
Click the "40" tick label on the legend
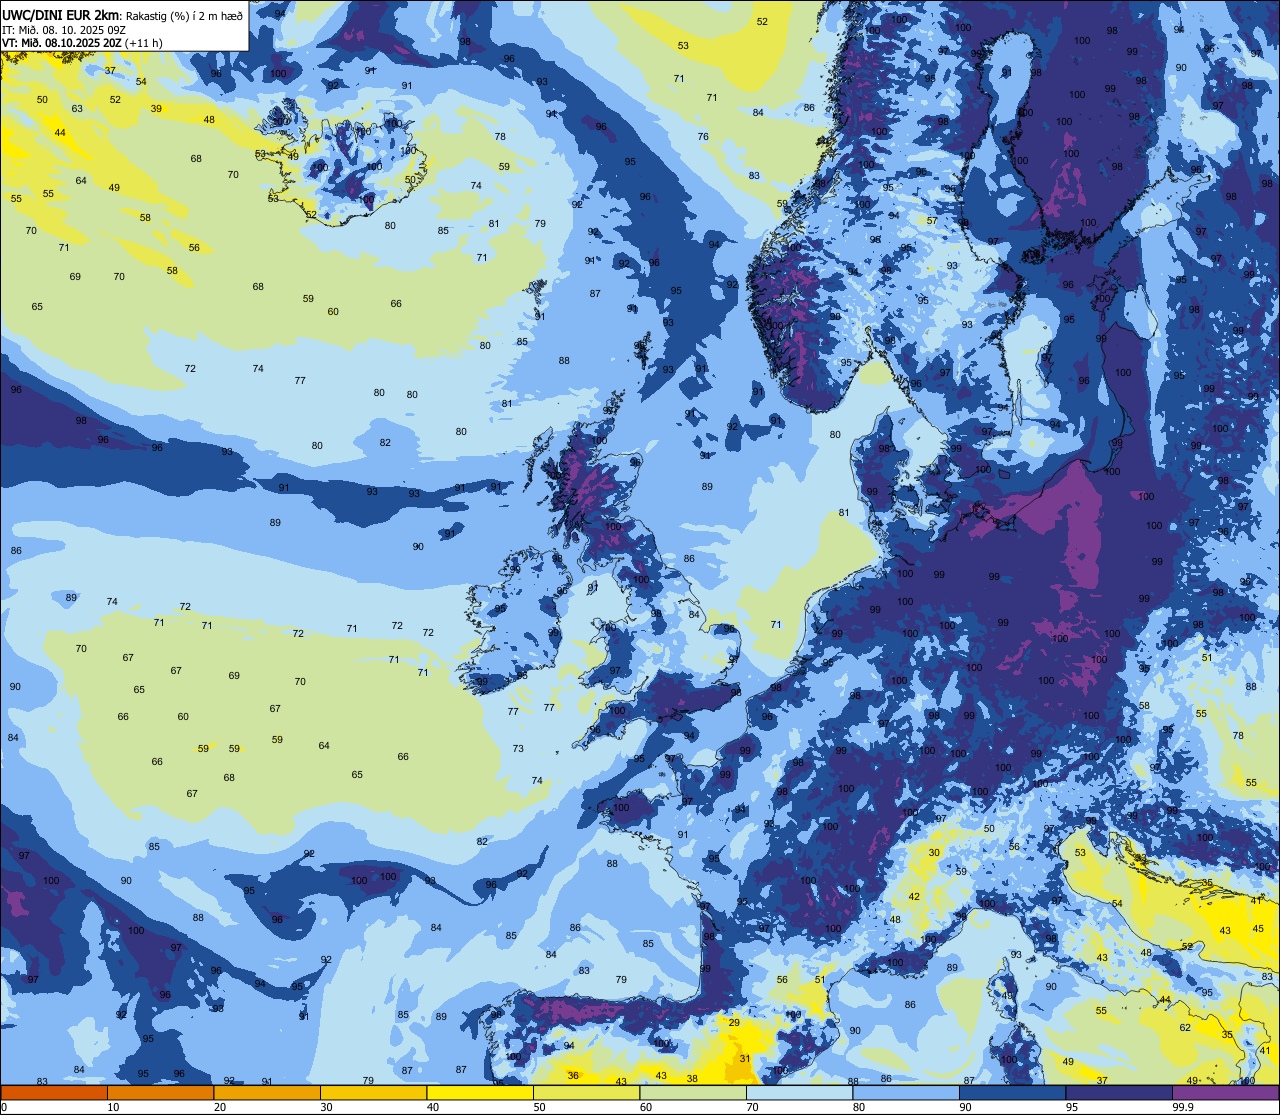433,1107
